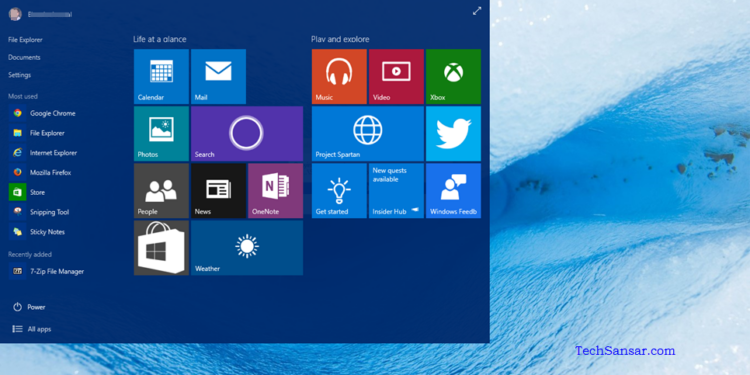Show the All apps list
The width and height of the screenshot is (750, 375).
coord(32,329)
